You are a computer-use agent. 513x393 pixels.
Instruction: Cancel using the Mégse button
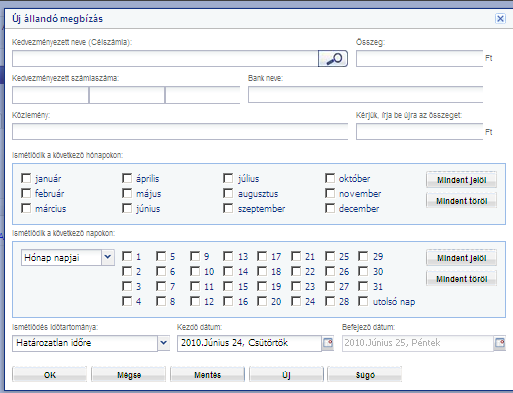pos(129,375)
